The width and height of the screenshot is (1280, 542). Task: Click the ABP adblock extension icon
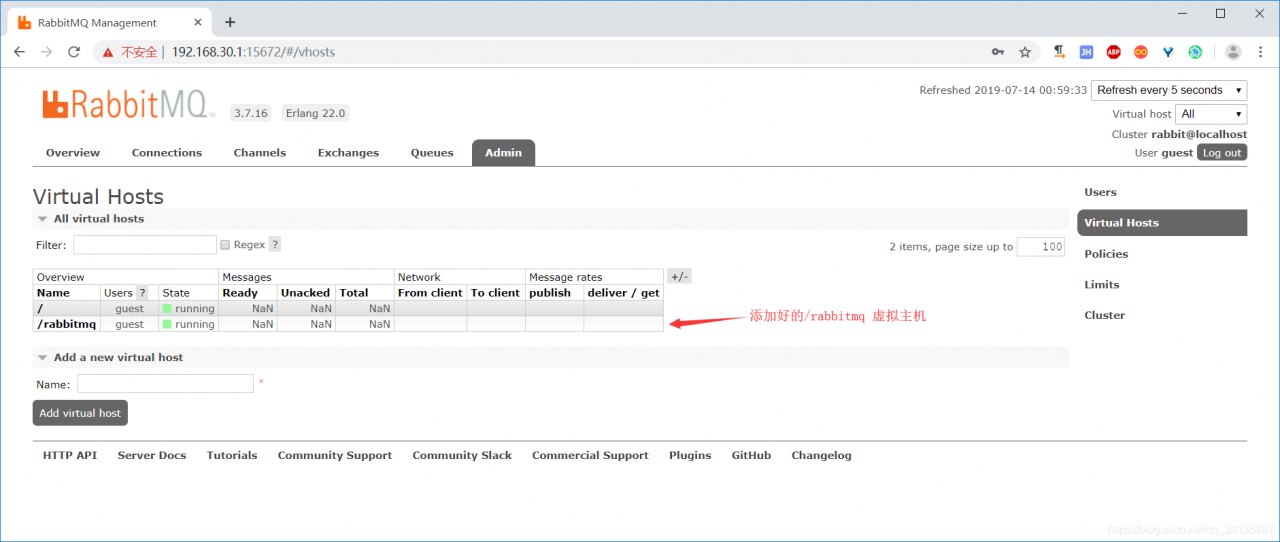coord(1113,52)
